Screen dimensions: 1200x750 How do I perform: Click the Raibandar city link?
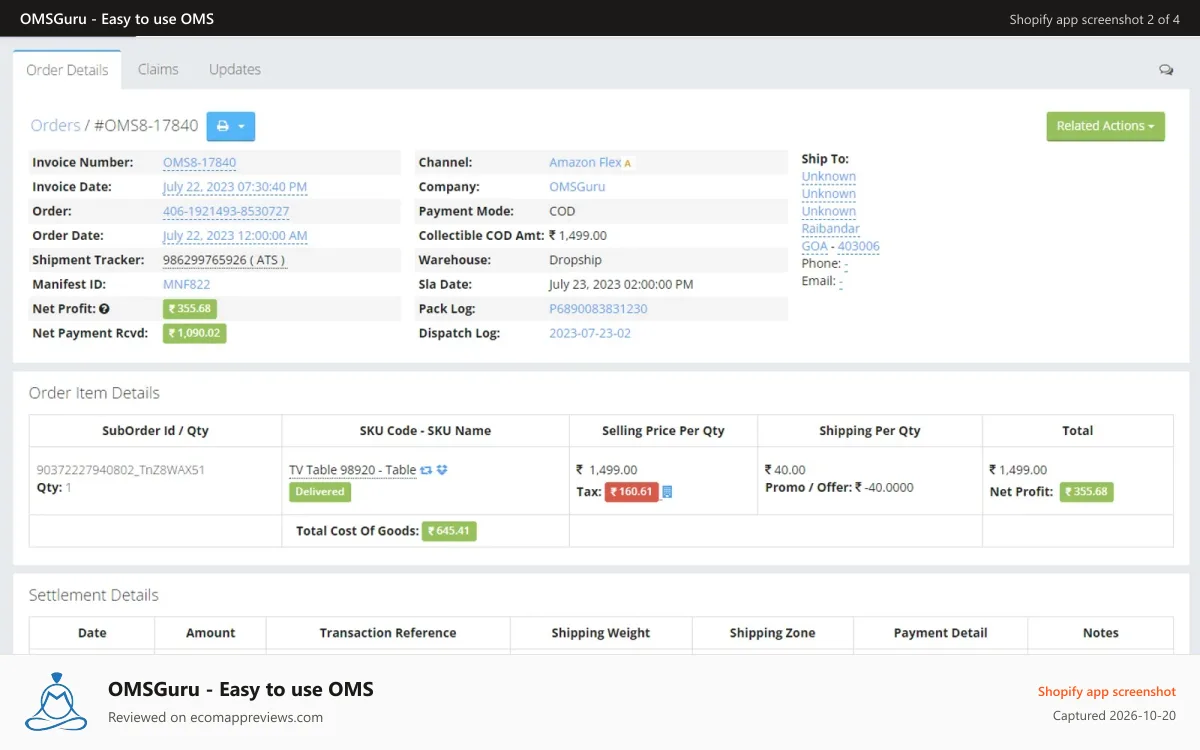coord(830,229)
